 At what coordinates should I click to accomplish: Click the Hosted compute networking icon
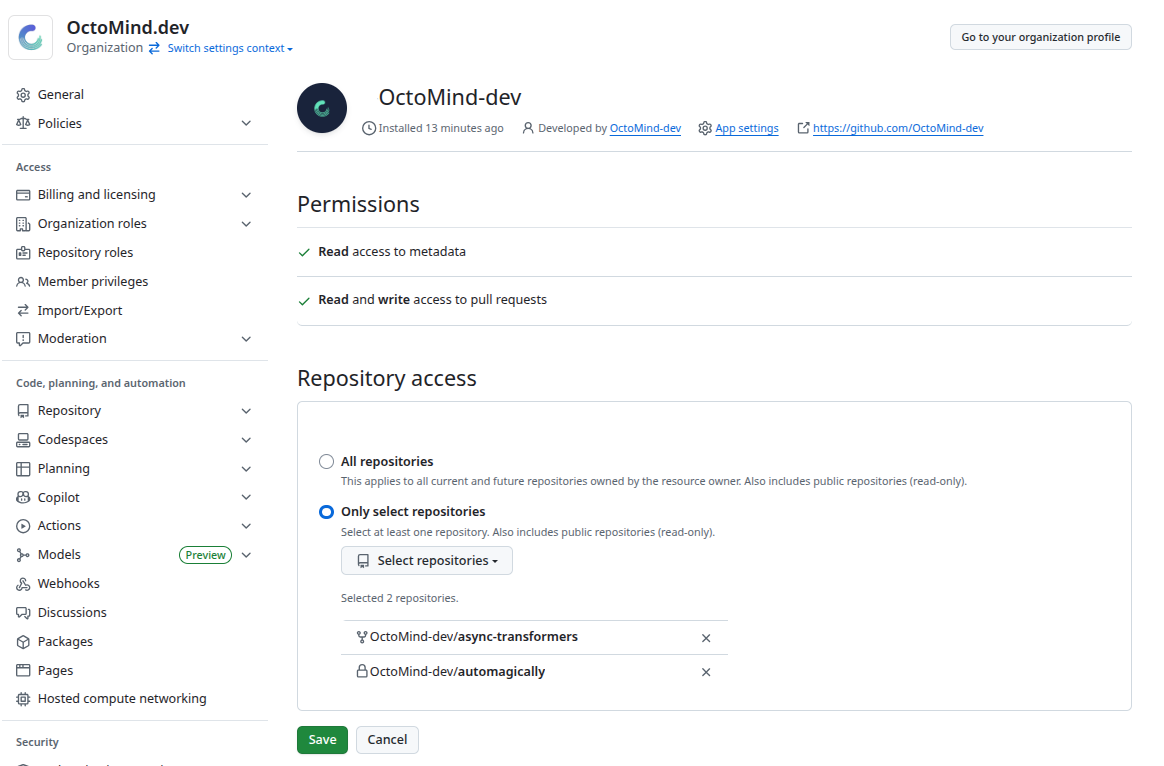[x=23, y=699]
